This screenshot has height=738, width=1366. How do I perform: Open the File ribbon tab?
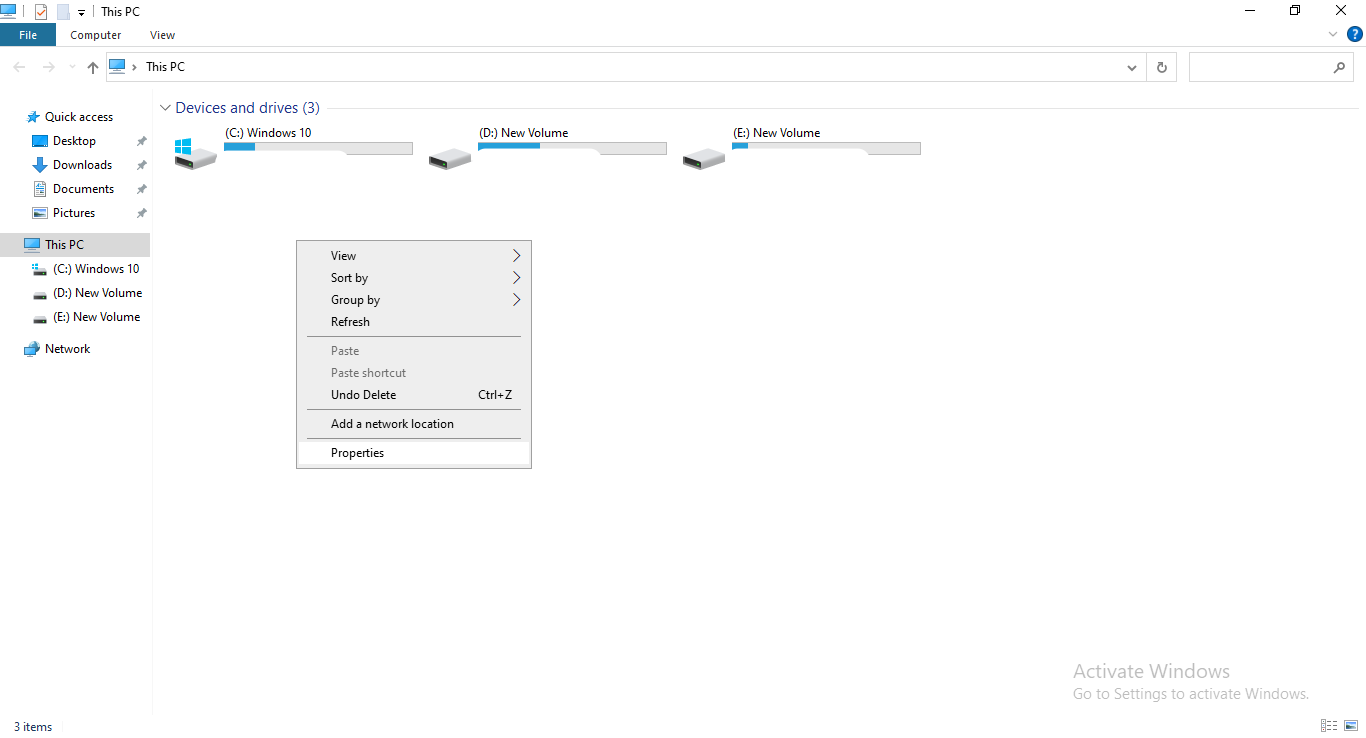28,35
